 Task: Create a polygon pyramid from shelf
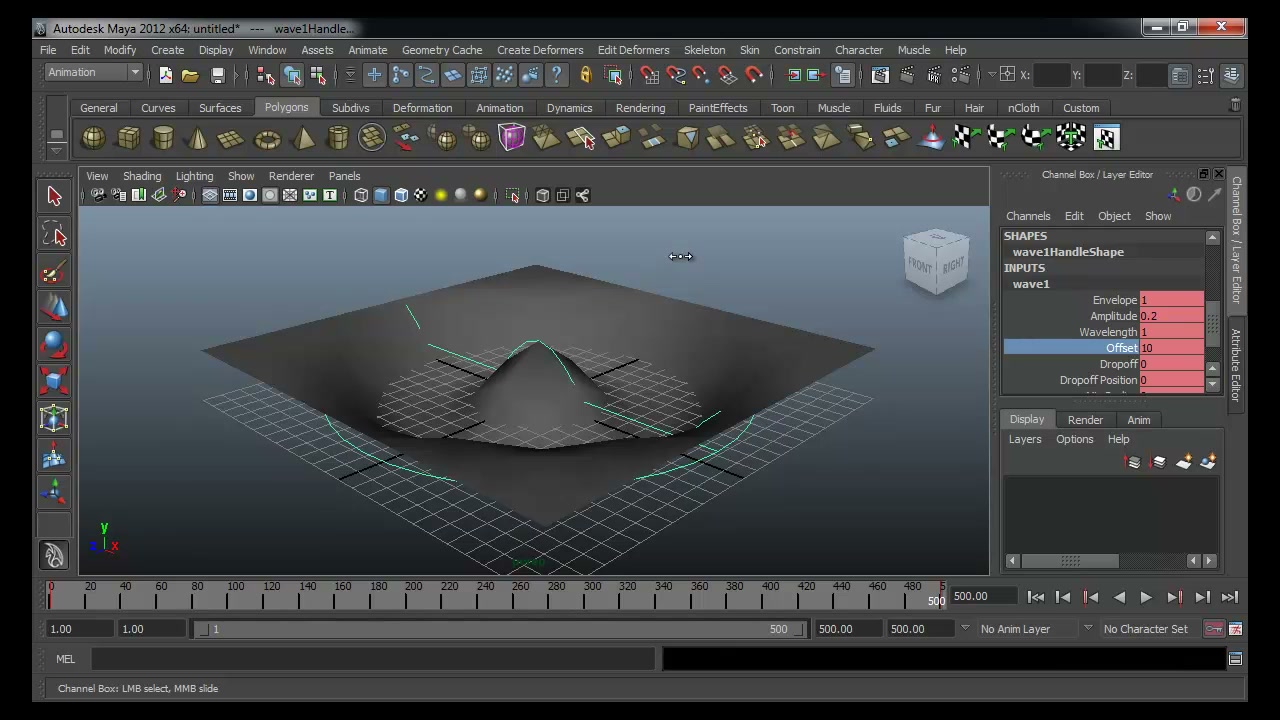[303, 138]
